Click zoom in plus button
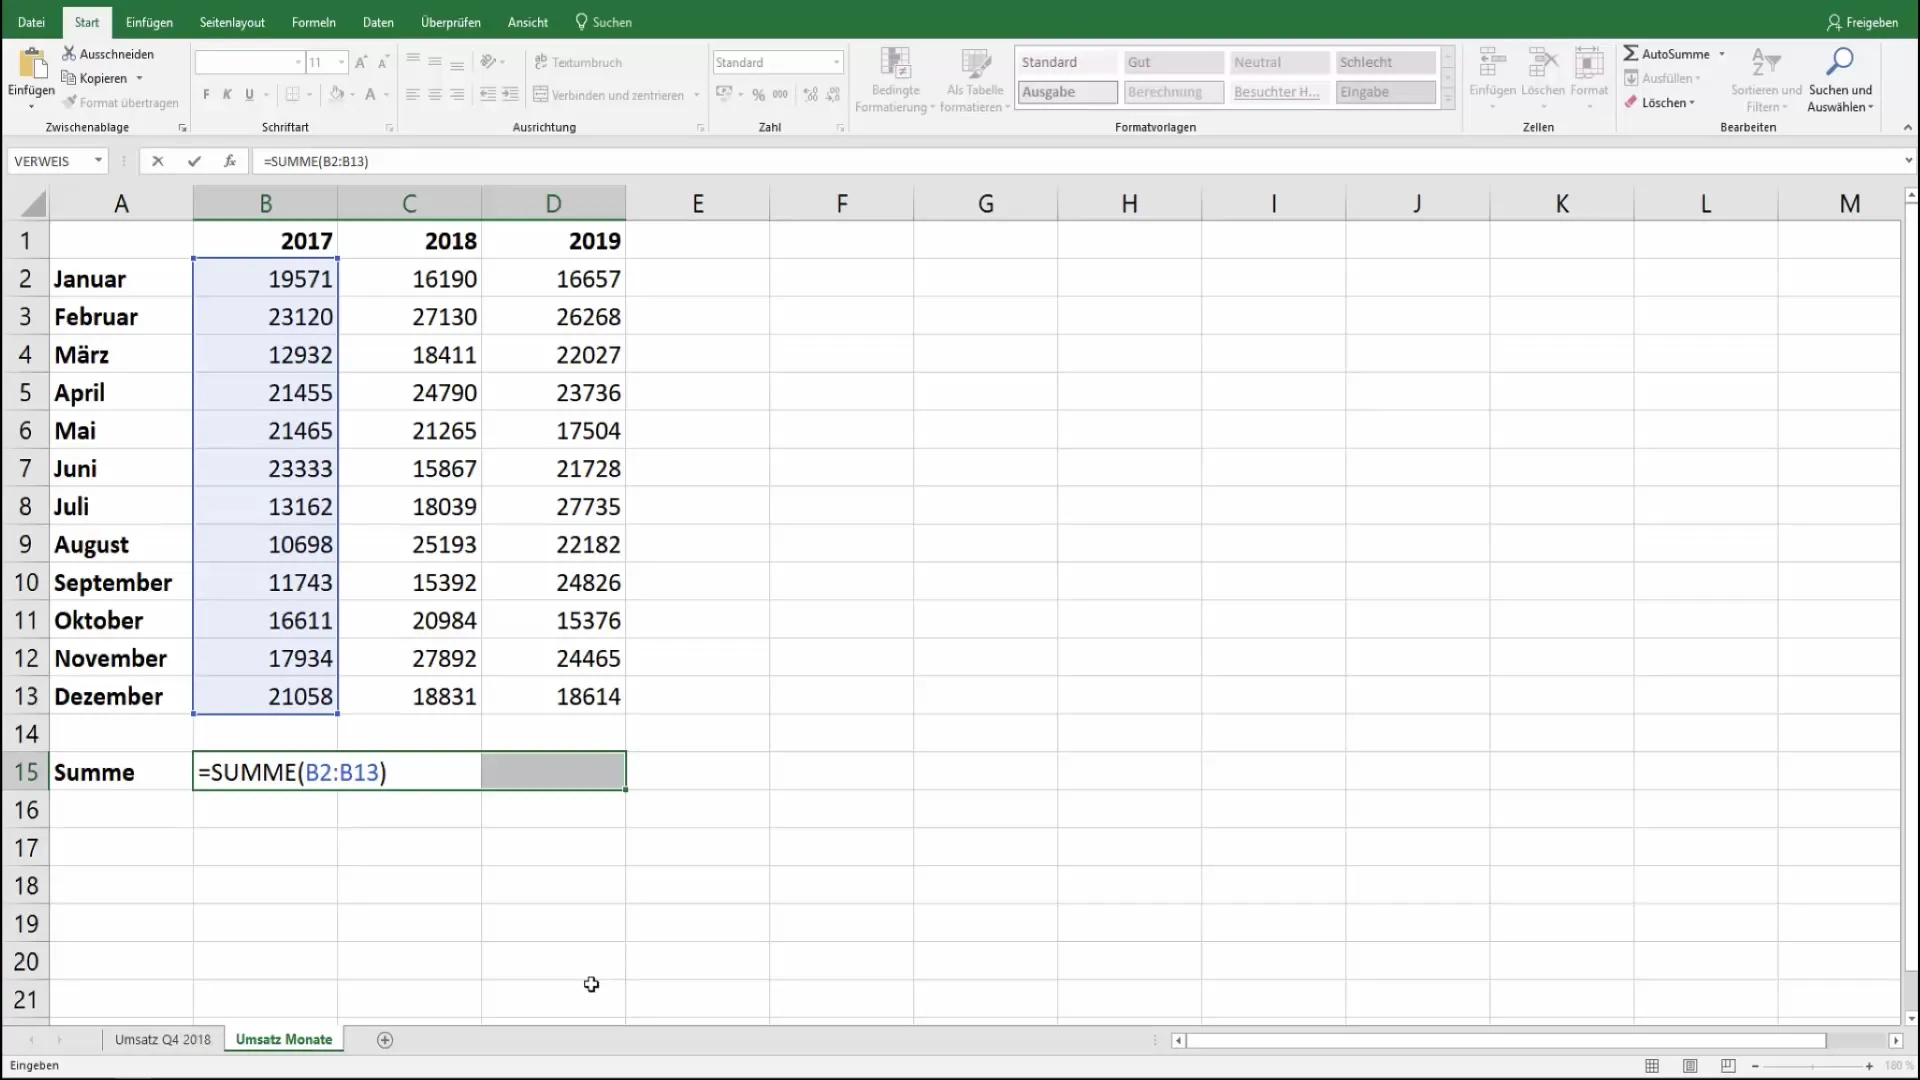 pos(1869,1067)
